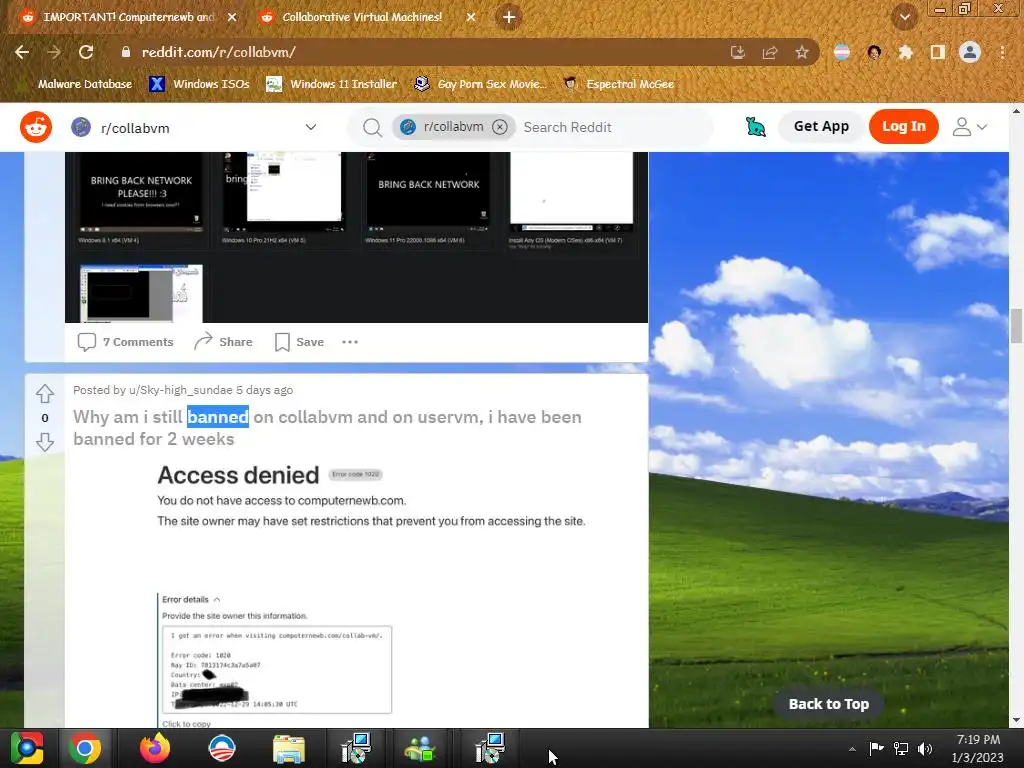Image resolution: width=1024 pixels, height=768 pixels.
Task: Open the tab search chevron in Chrome
Action: tap(905, 17)
